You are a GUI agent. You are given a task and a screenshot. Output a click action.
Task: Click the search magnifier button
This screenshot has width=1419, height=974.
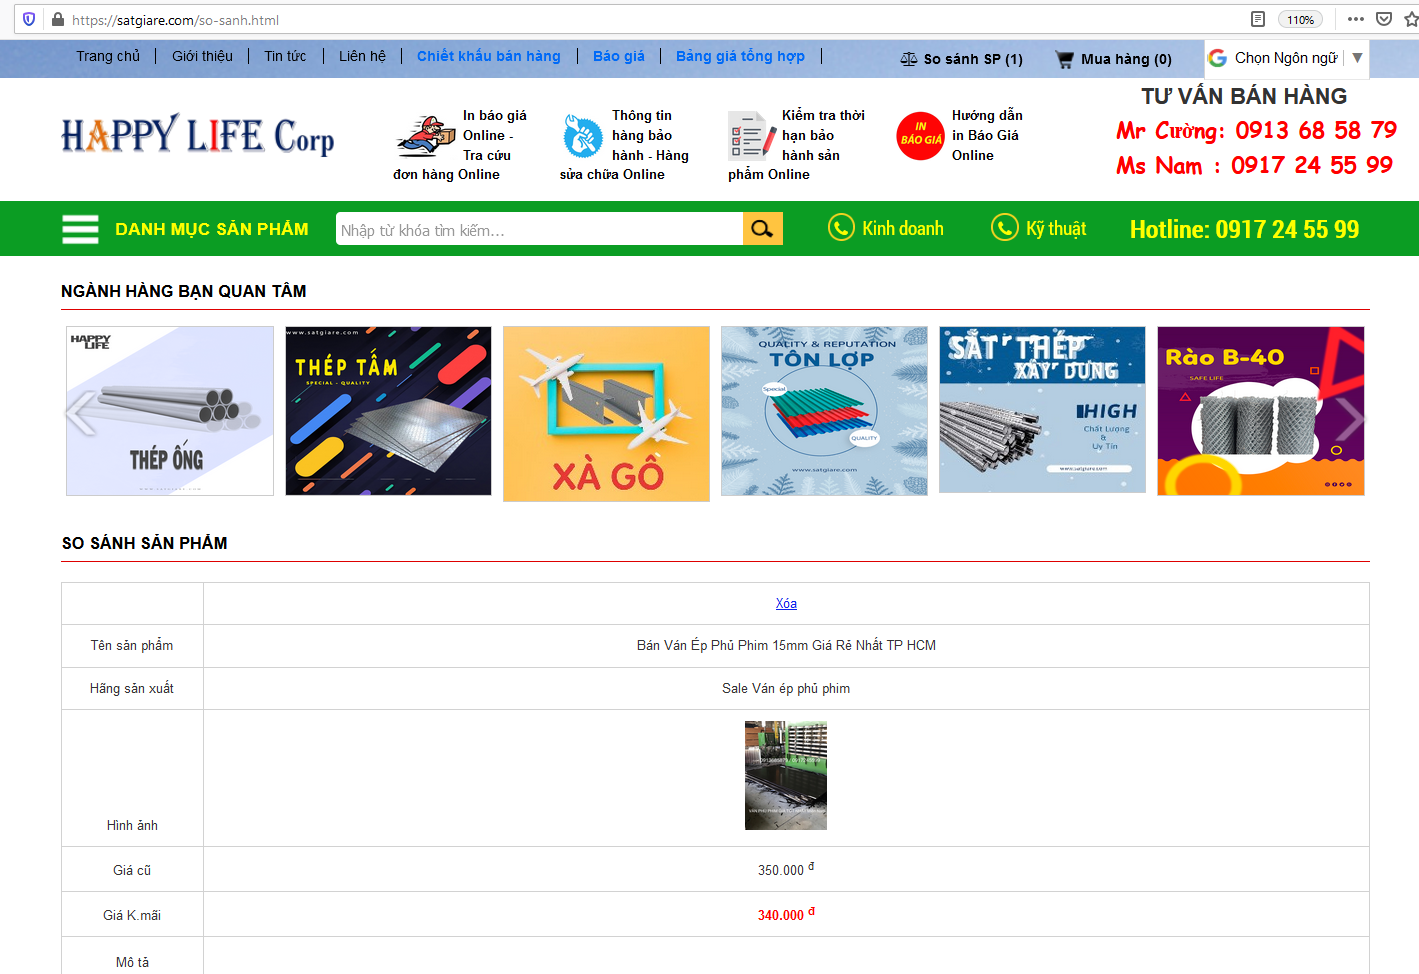[x=762, y=229]
